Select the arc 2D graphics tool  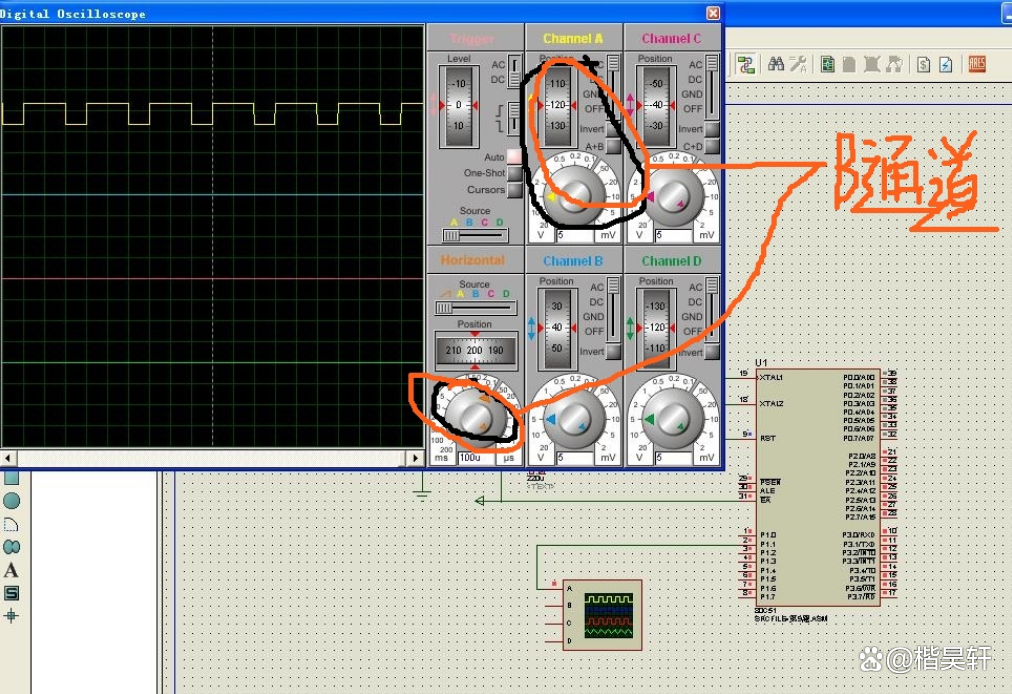[x=12, y=524]
